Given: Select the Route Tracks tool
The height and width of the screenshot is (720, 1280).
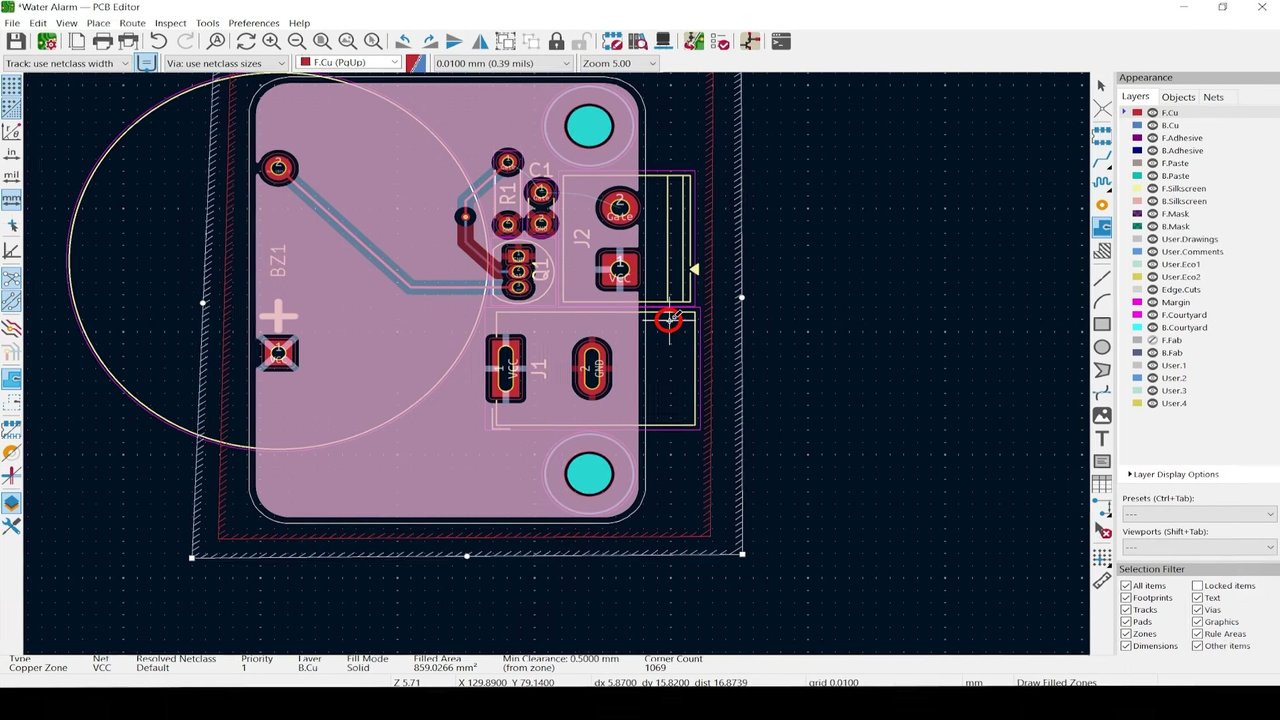Looking at the screenshot, I should [1101, 159].
